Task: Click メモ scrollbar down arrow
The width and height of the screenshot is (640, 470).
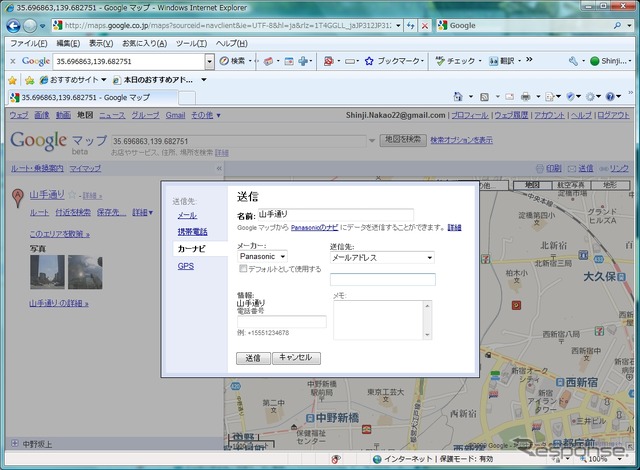Action: pos(427,335)
